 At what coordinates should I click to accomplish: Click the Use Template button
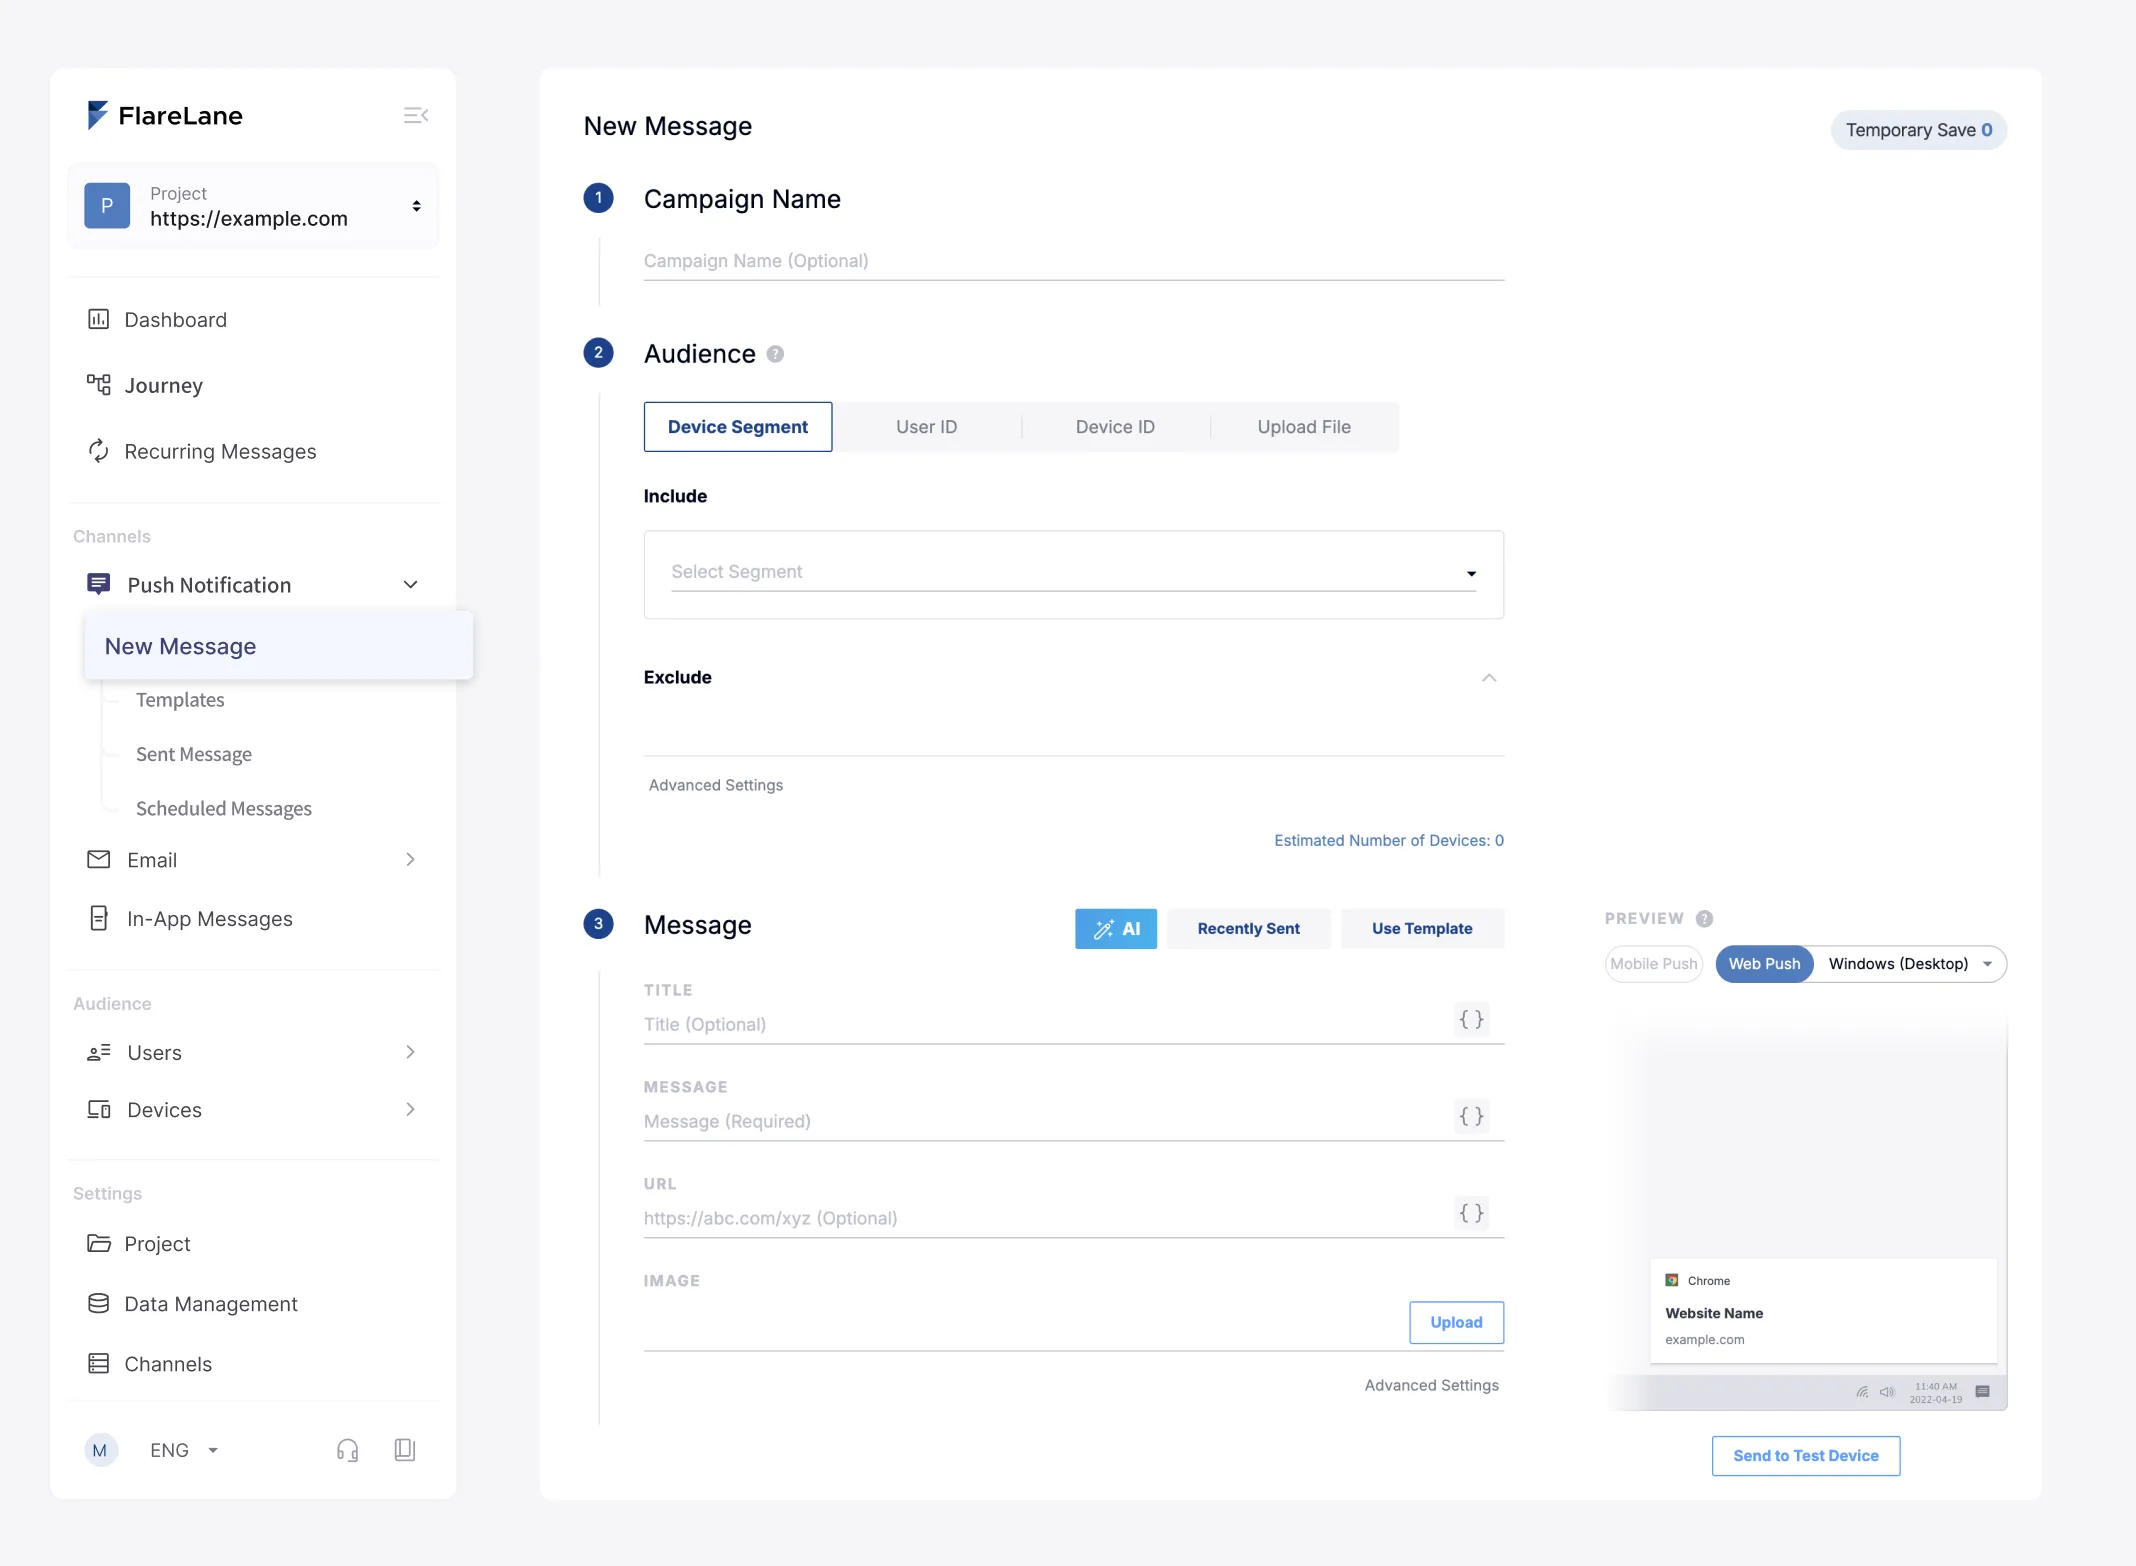tap(1422, 928)
